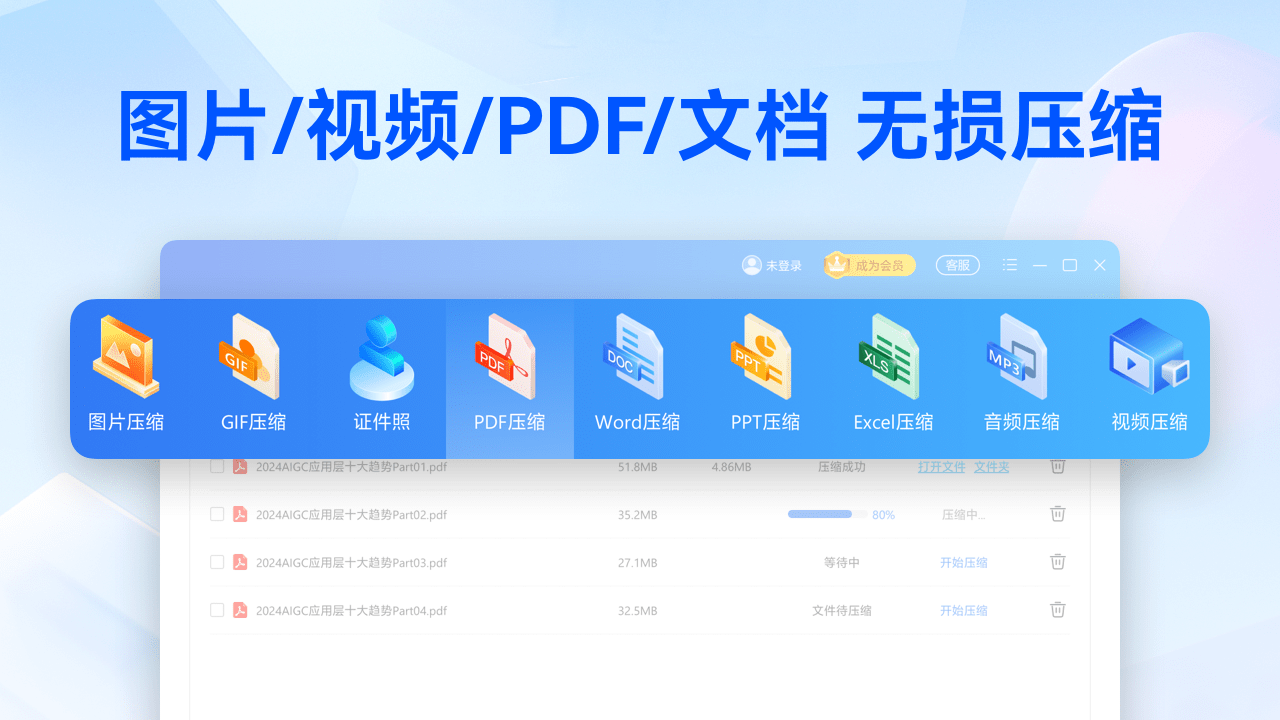The image size is (1280, 720).
Task: Click 打开文件 for the completed Part01.pdf
Action: 940,466
